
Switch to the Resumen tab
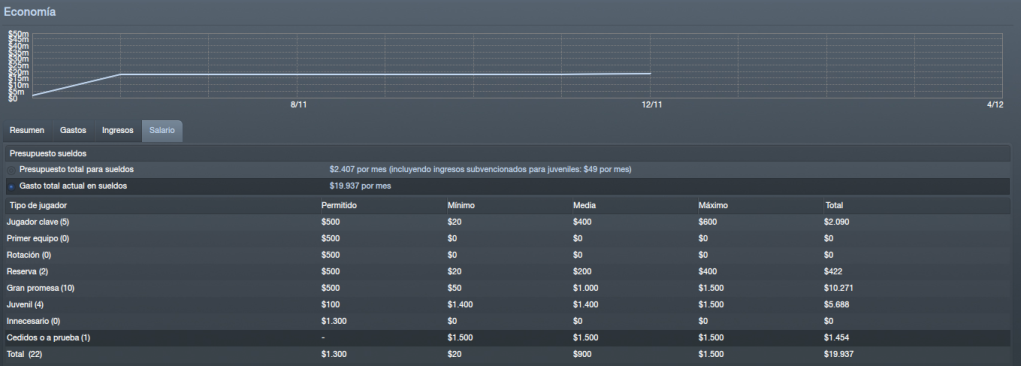point(27,130)
